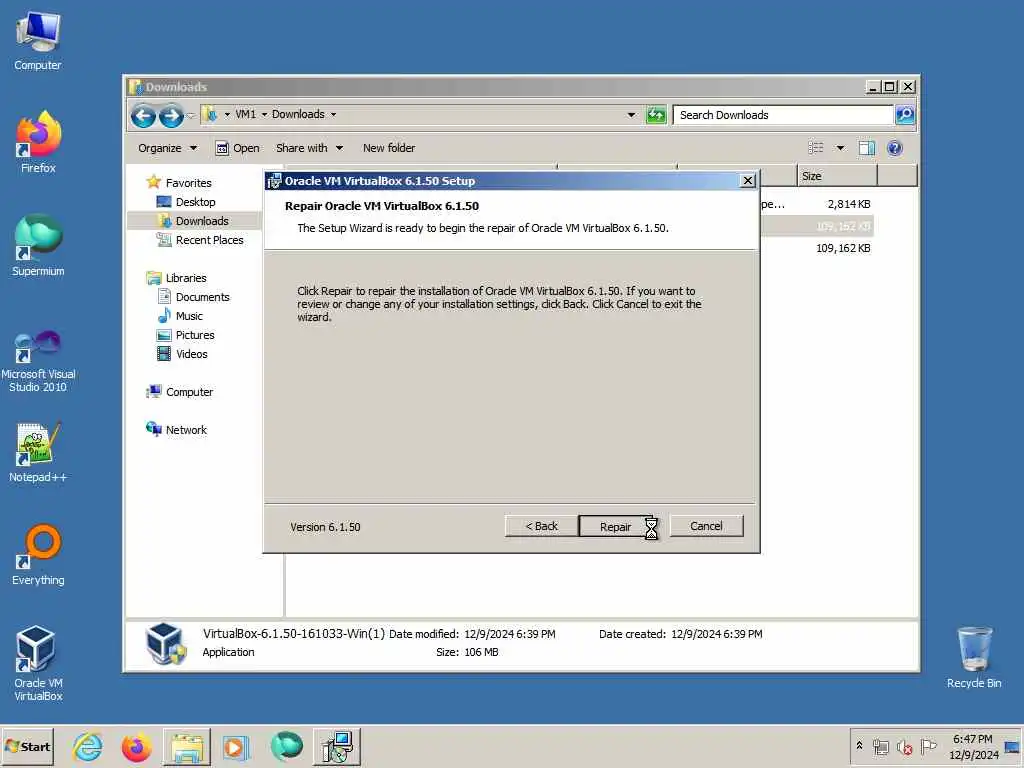Viewport: 1024px width, 768px height.
Task: Open Explorer help icon
Action: point(895,148)
